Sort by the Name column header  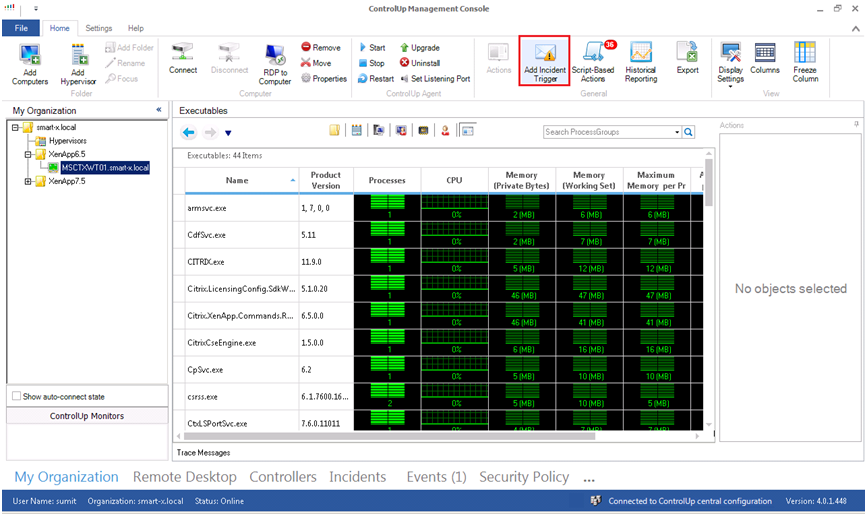242,180
